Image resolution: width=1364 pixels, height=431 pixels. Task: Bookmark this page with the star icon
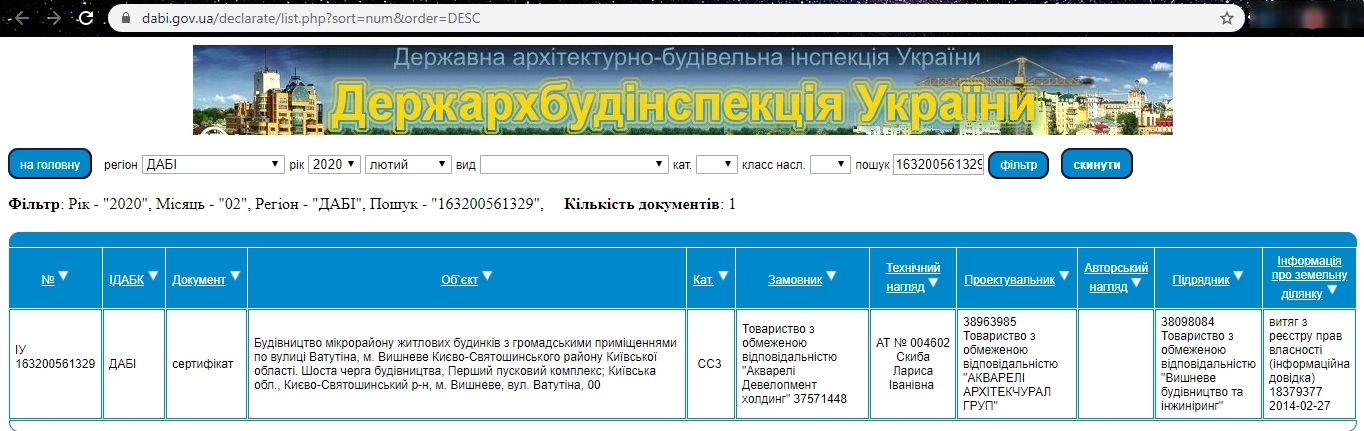coord(1227,18)
